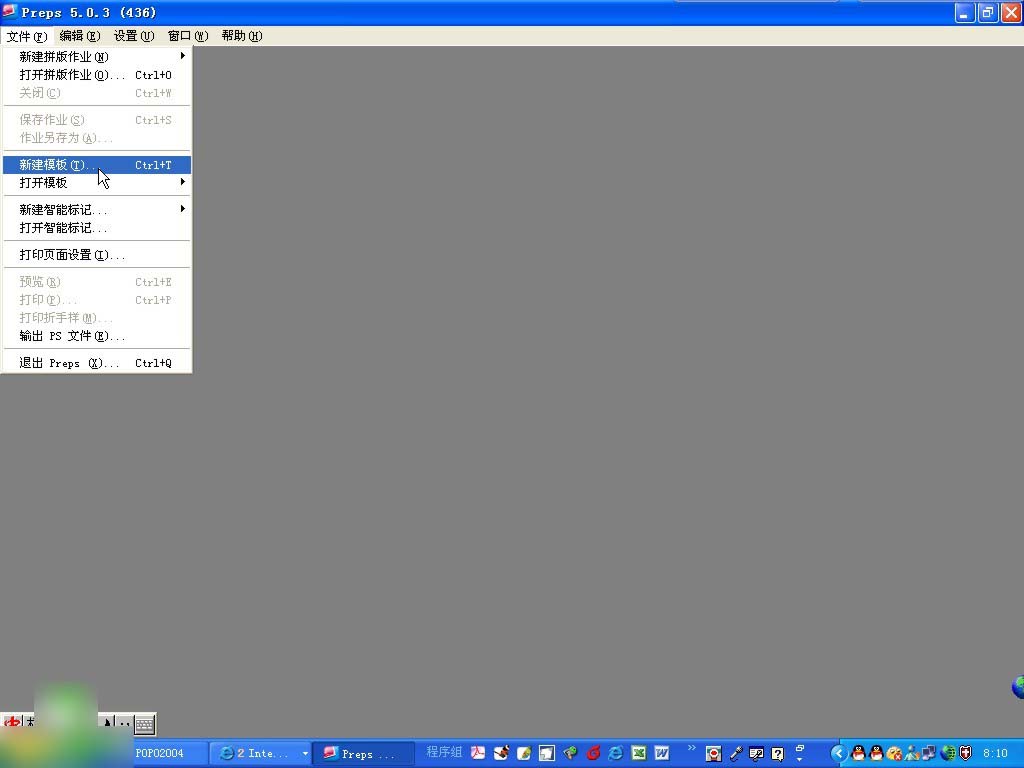Switch to POPO2004 taskbar button
The height and width of the screenshot is (768, 1024).
coord(171,754)
